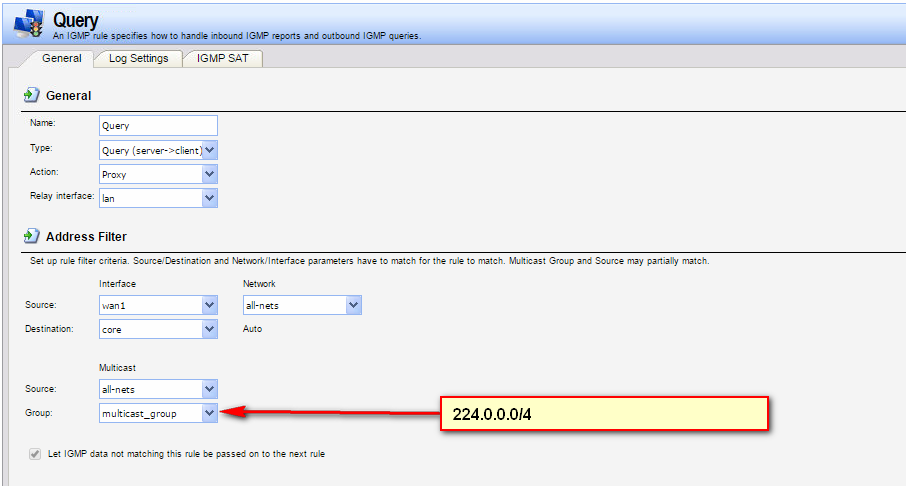Click the Query traffic-light header icon
906x486 pixels.
(29, 24)
